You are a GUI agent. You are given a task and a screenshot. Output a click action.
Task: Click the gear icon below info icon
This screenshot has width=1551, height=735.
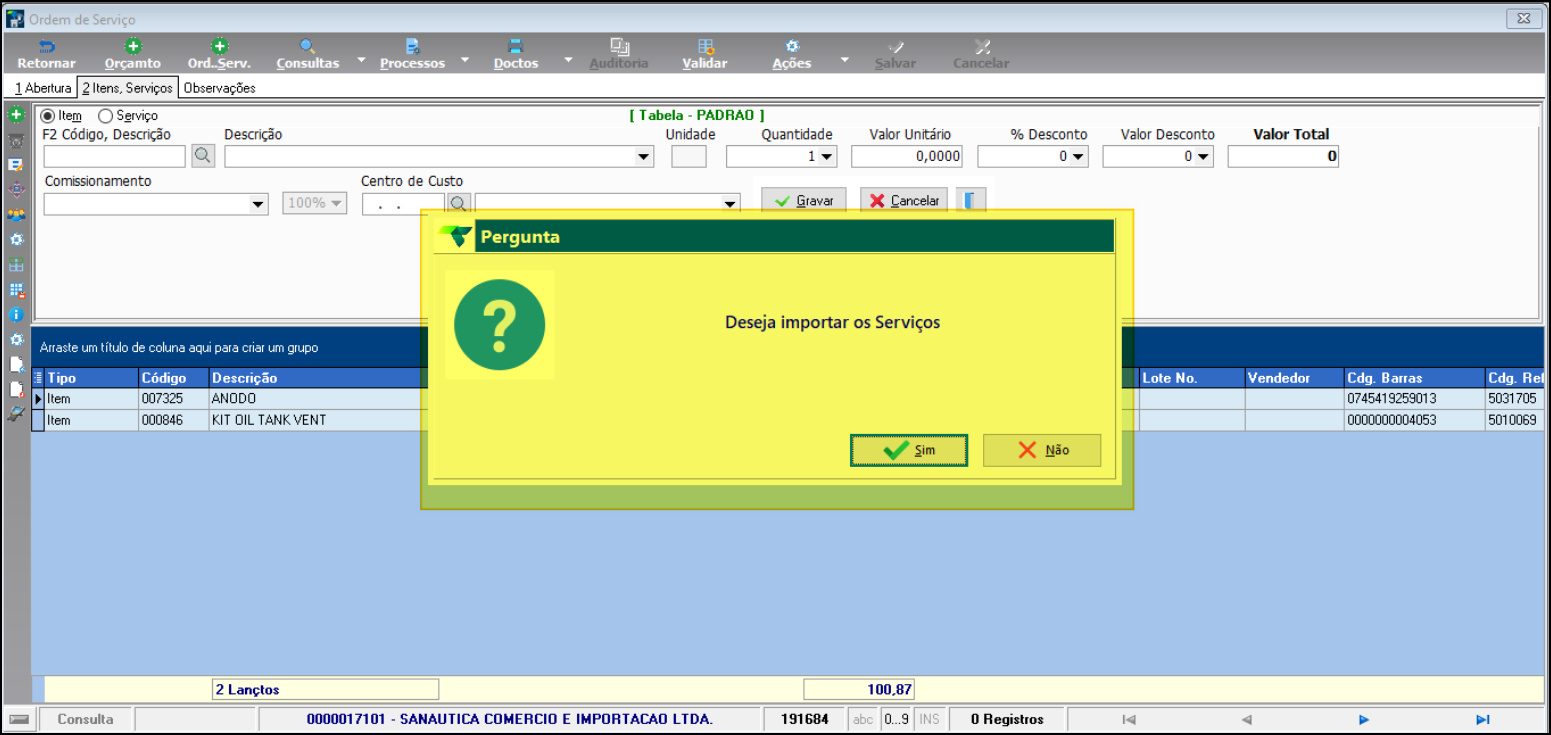(x=16, y=339)
